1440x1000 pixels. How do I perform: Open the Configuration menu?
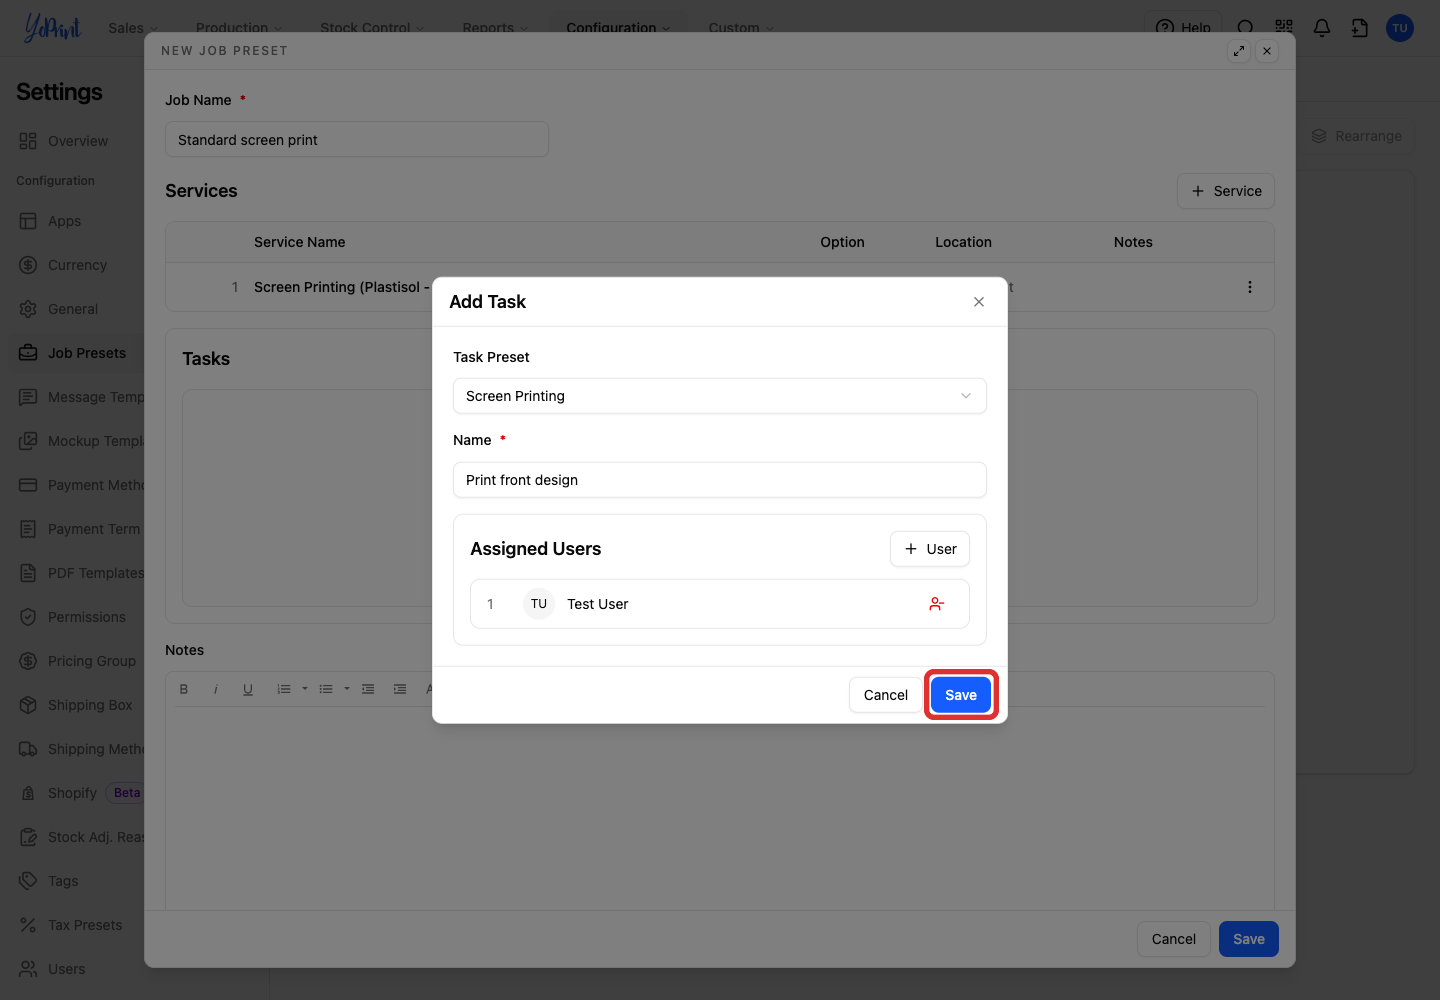click(x=618, y=27)
